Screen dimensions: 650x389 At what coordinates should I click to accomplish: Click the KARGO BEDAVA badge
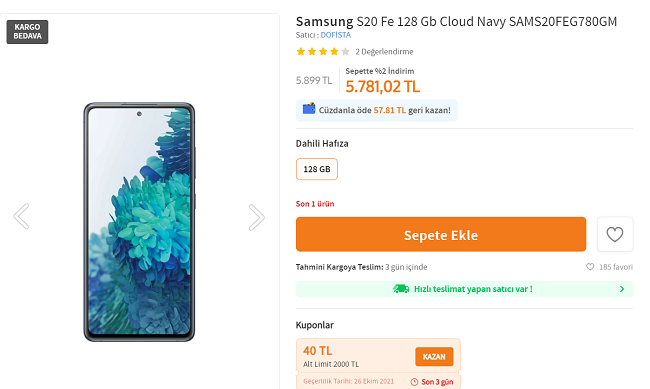coord(27,32)
